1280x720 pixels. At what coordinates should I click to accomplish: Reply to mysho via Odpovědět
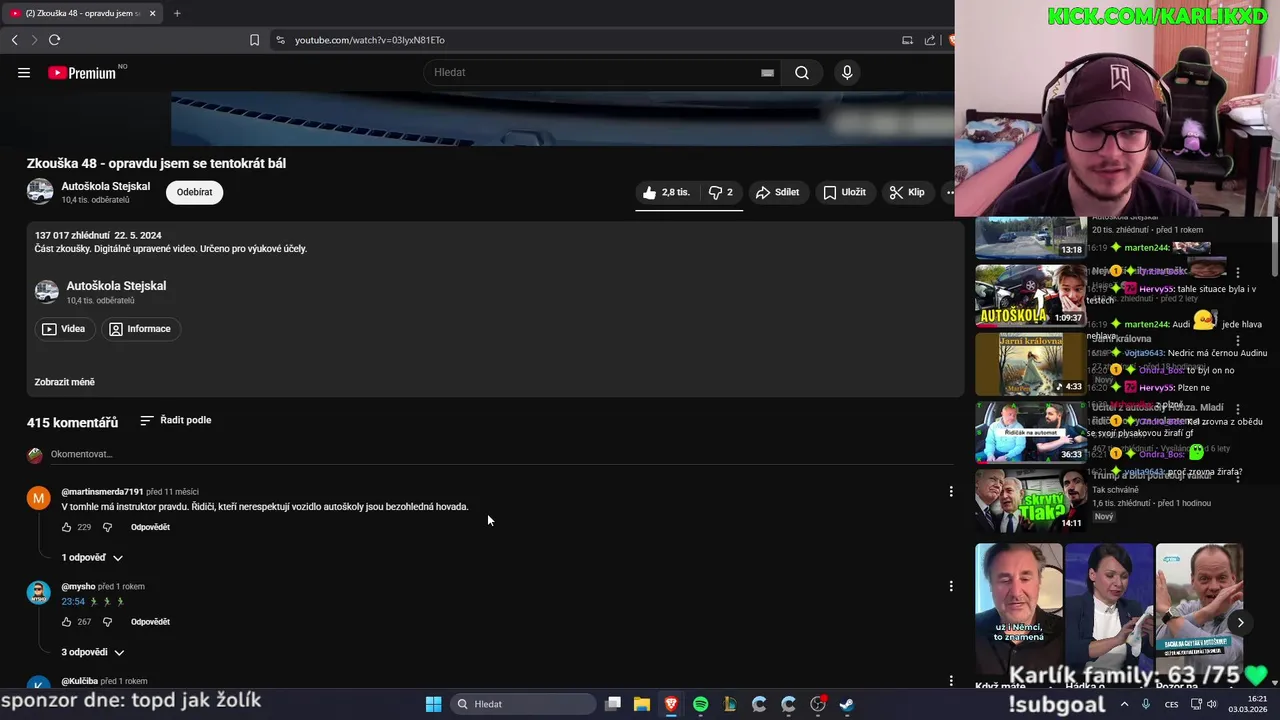point(150,622)
